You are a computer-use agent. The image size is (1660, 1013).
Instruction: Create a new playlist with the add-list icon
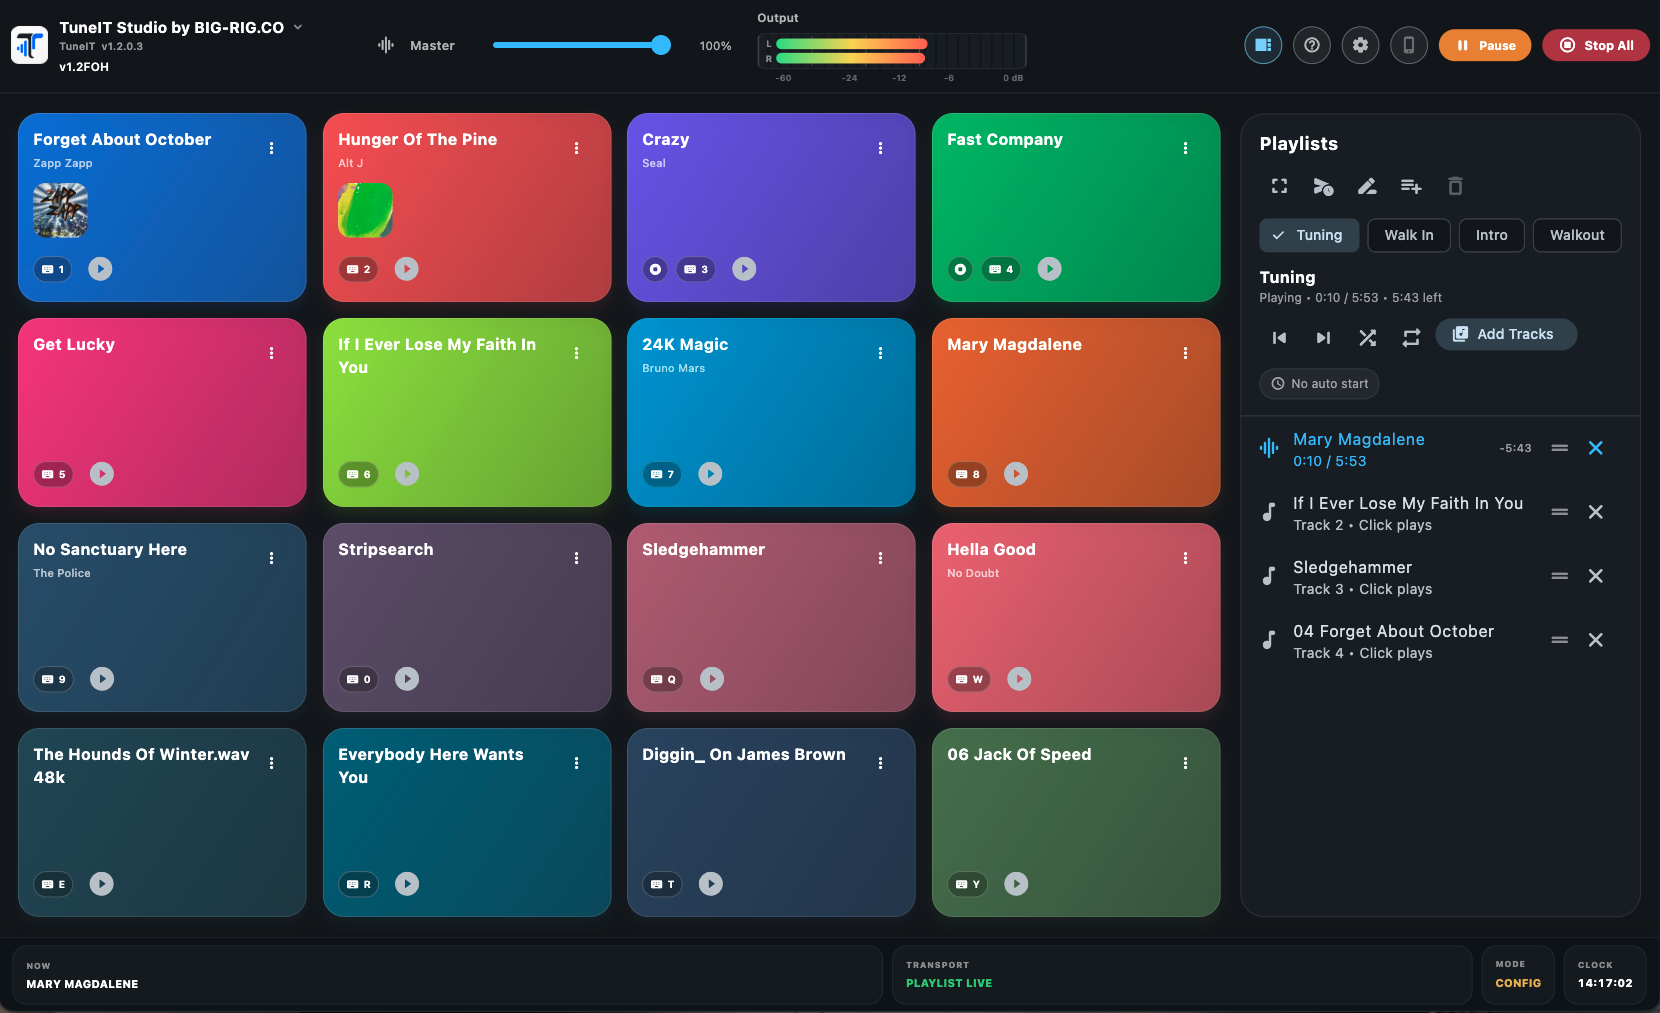[1411, 186]
